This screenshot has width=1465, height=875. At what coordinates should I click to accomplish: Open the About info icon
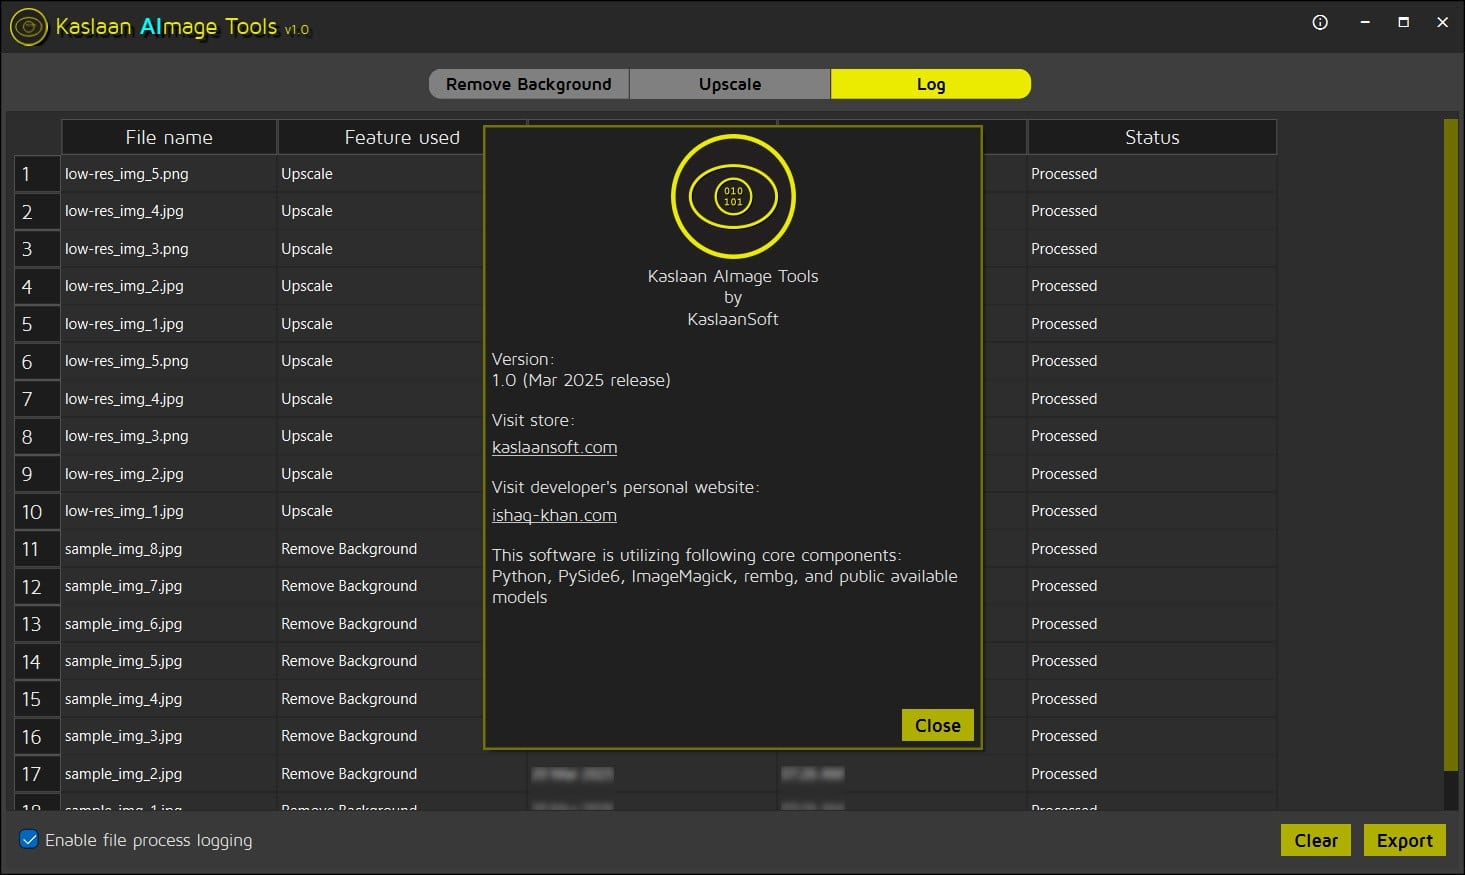point(1320,22)
